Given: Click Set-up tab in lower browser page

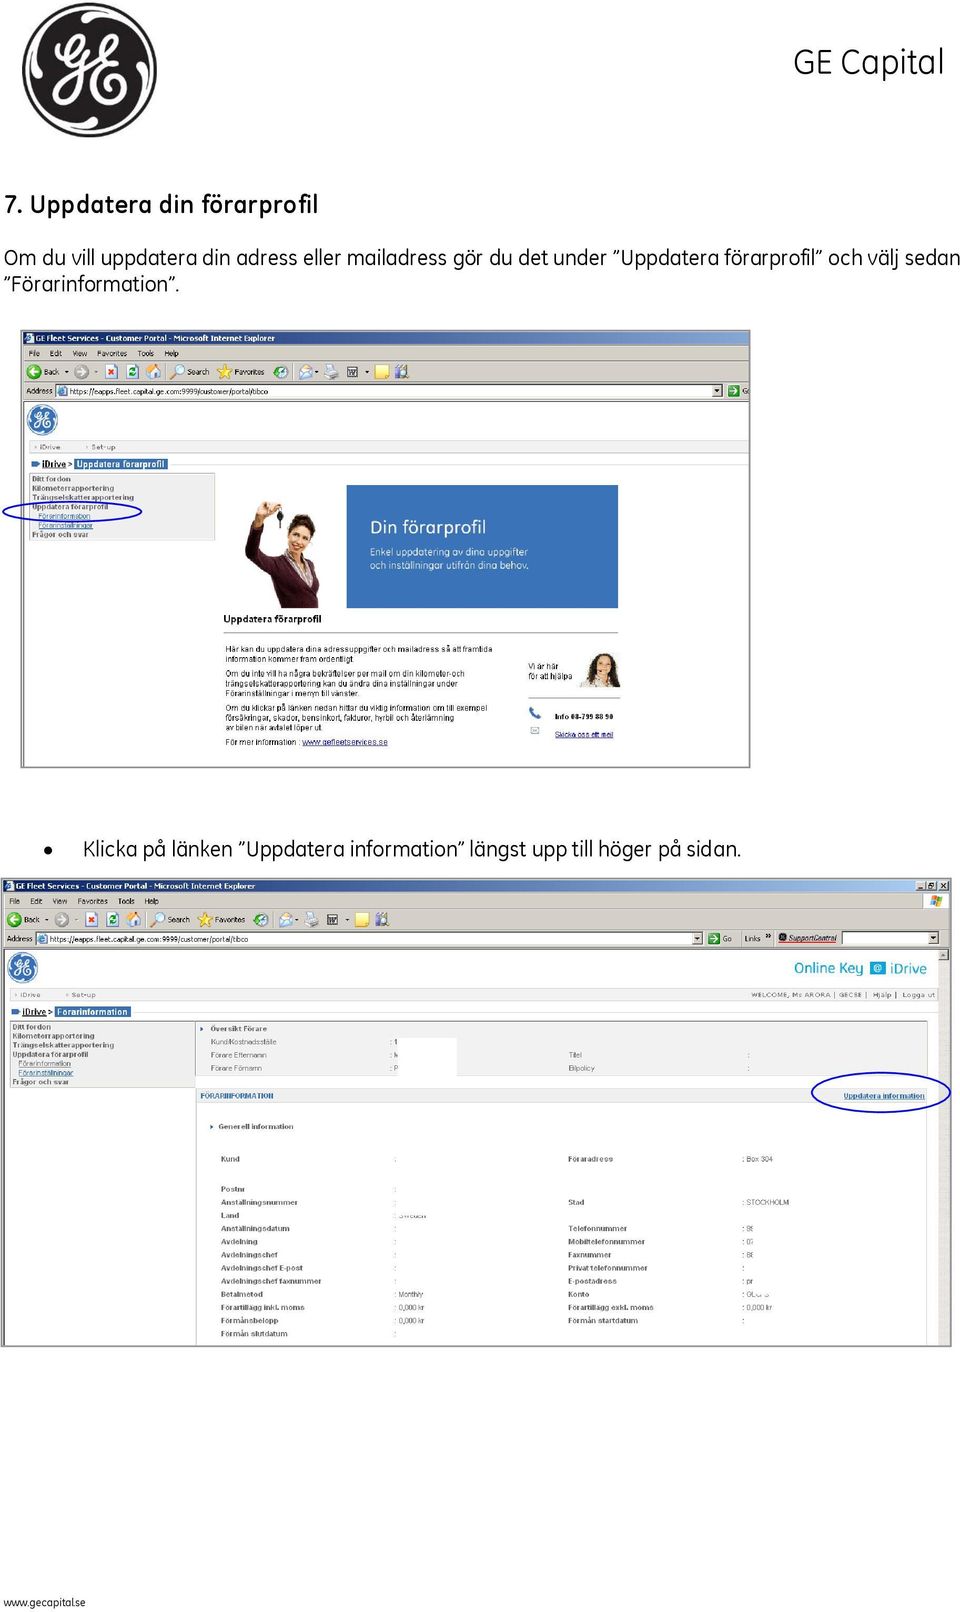Looking at the screenshot, I should point(83,995).
